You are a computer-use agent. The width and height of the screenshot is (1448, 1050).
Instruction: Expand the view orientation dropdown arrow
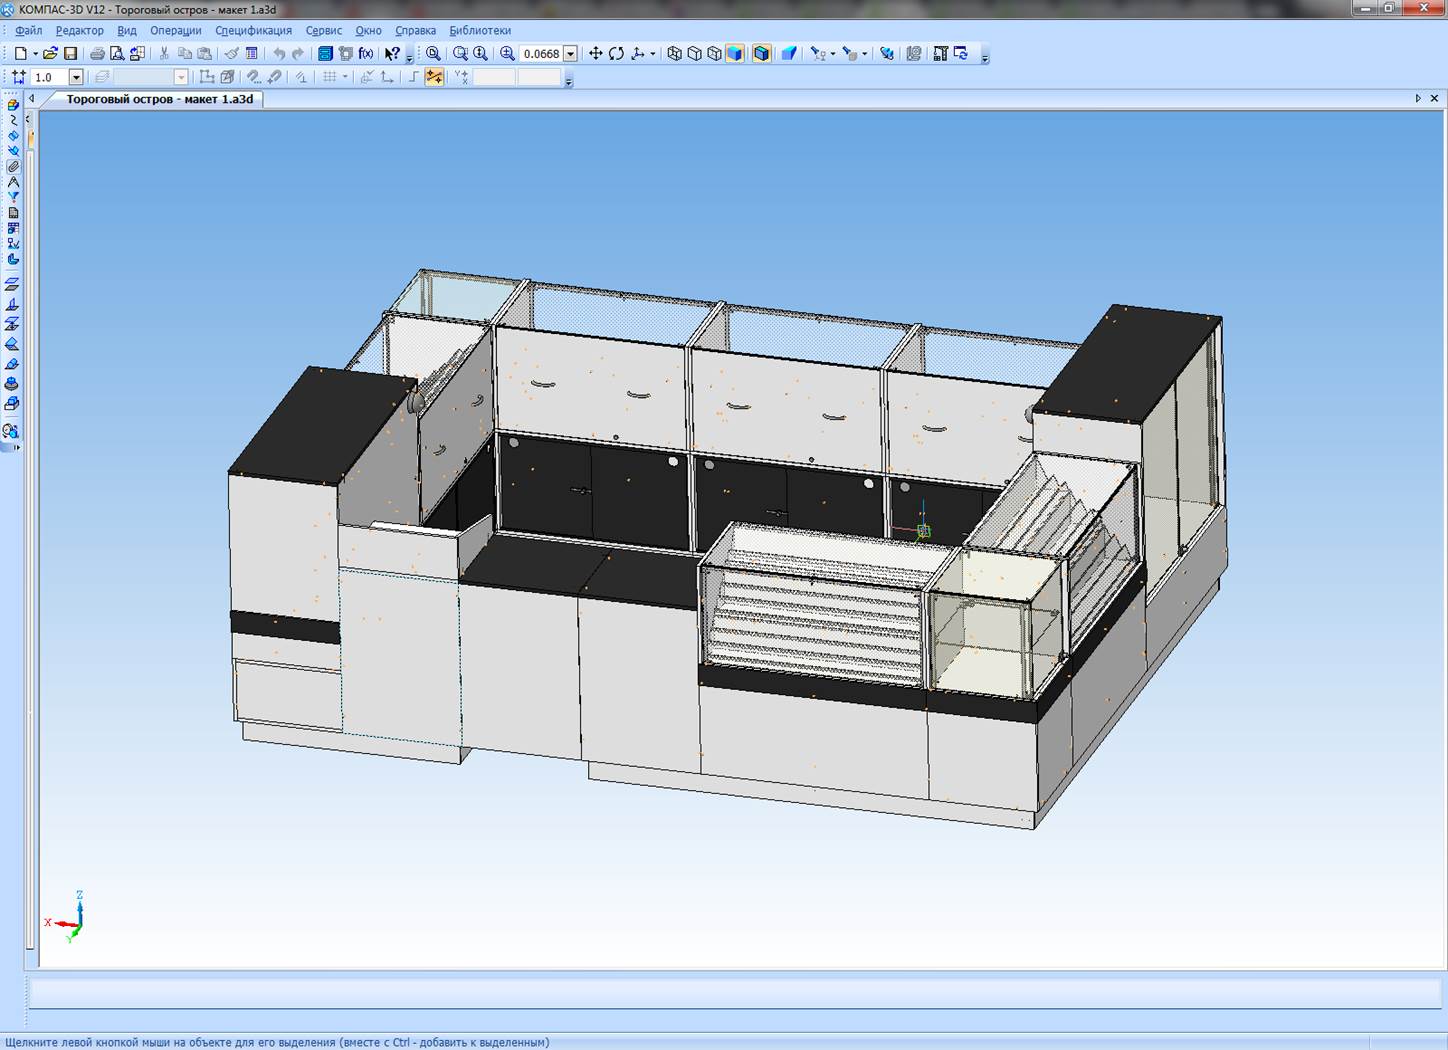point(653,54)
